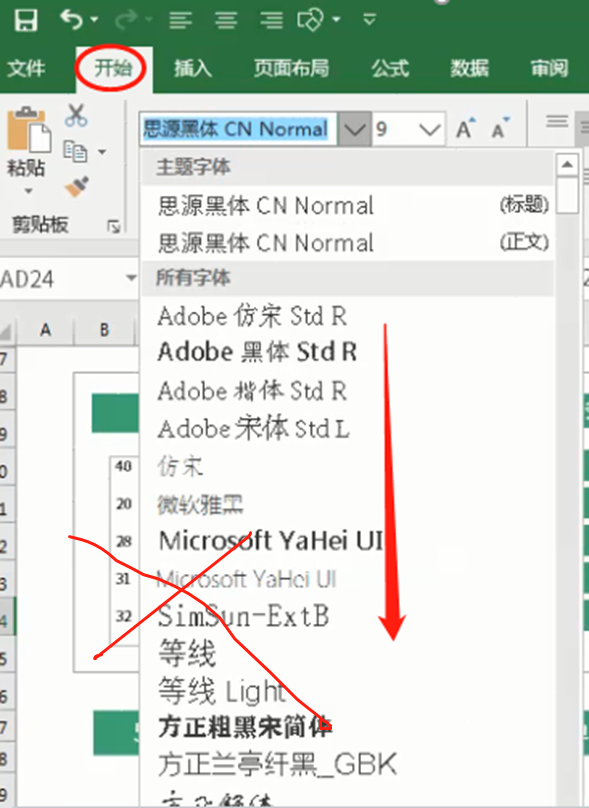Choose Adobe 仿宋 Std R font

click(x=348, y=316)
